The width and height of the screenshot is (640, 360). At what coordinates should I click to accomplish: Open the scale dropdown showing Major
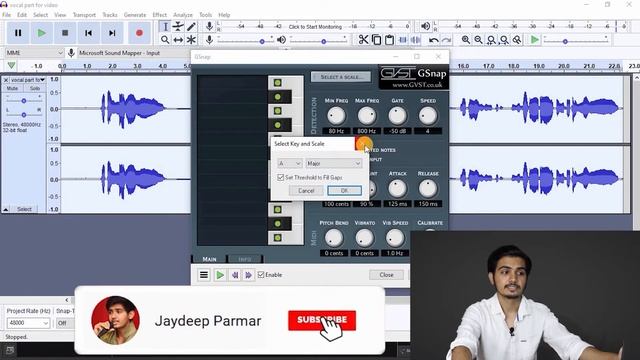tap(334, 163)
